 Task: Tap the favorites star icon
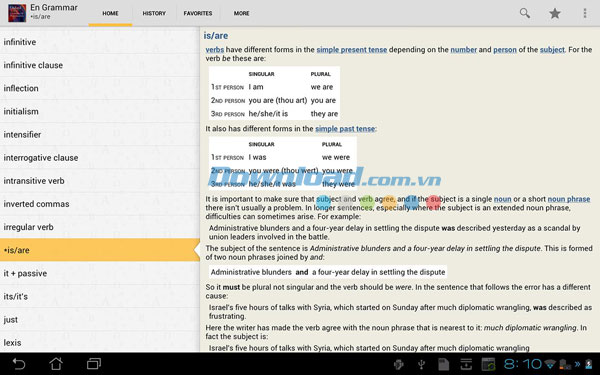coord(555,13)
